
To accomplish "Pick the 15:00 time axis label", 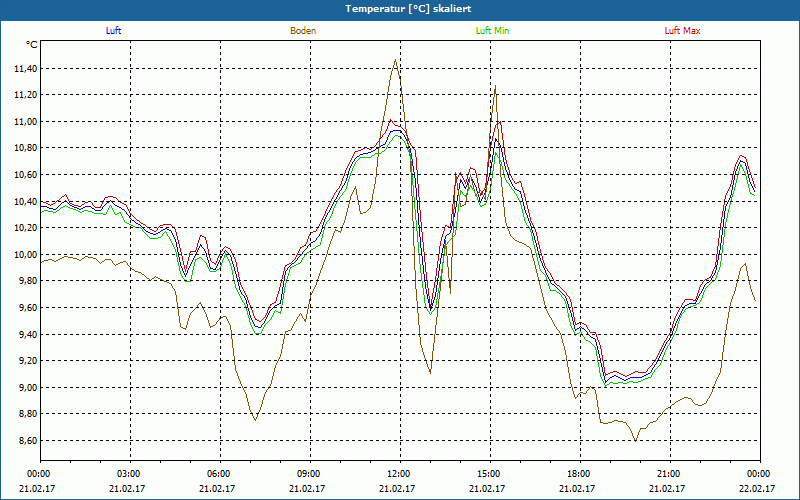I will pos(489,474).
